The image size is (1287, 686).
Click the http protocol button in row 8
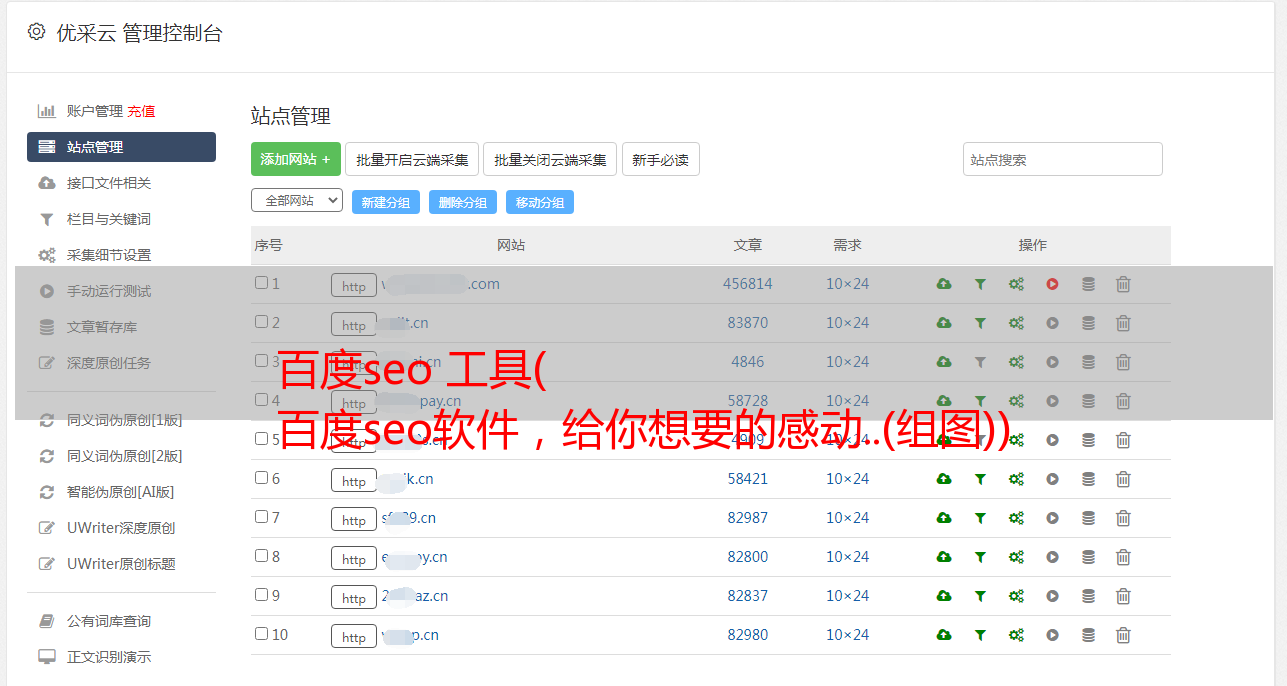coord(354,558)
